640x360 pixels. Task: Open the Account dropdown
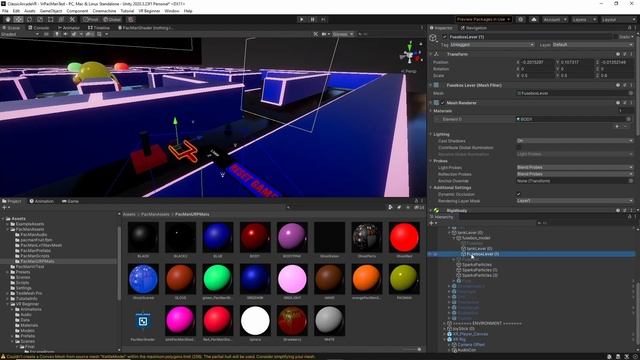click(555, 19)
